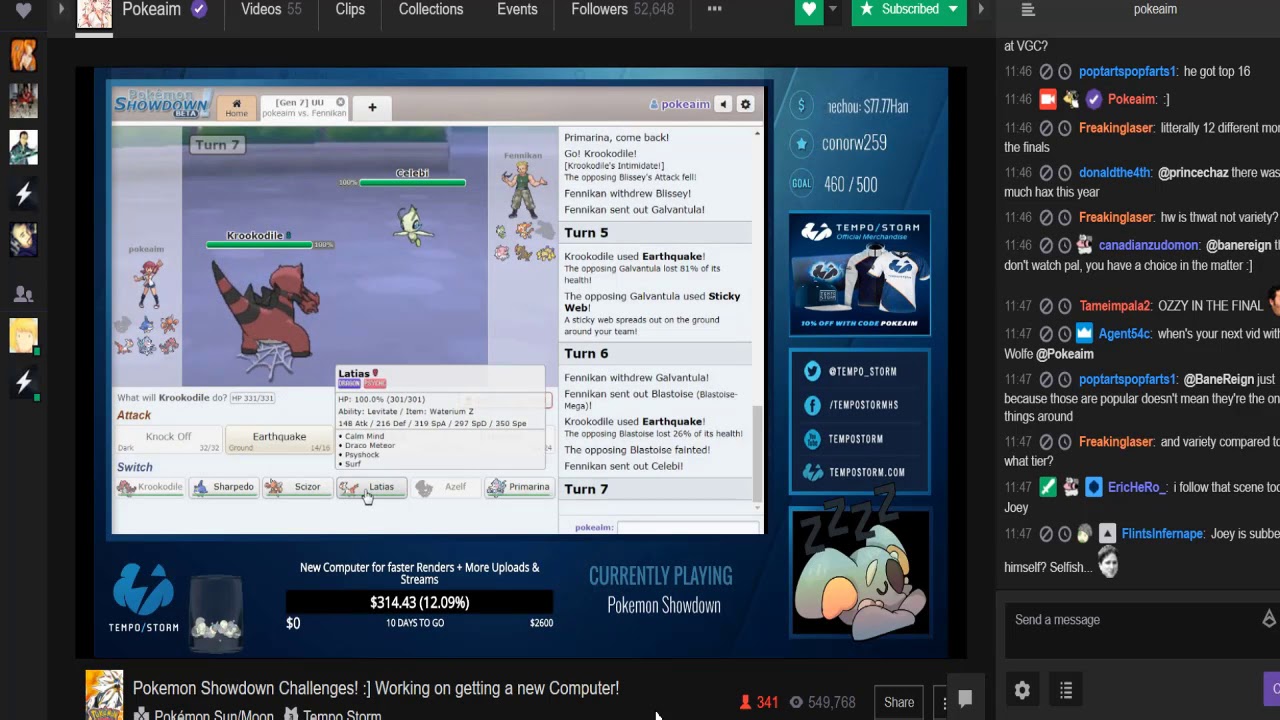This screenshot has width=1280, height=720.
Task: Click the '549,768' total views count
Action: tap(831, 703)
